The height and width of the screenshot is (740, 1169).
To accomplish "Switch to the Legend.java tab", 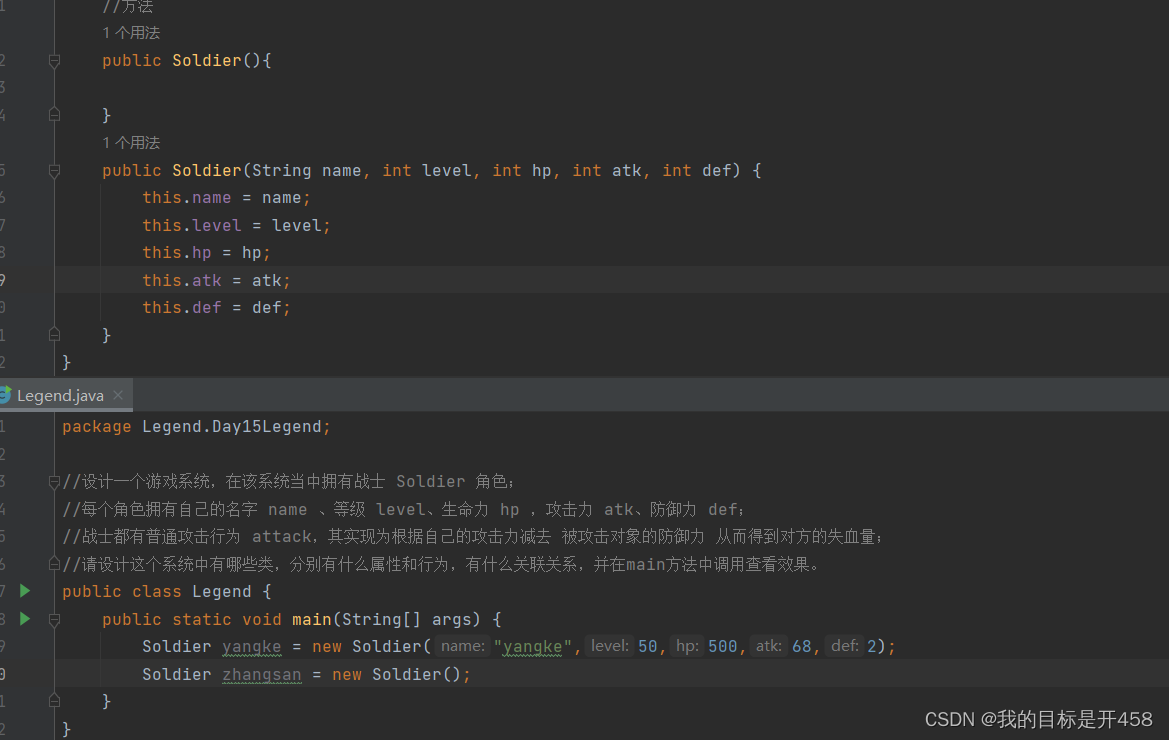I will click(60, 395).
